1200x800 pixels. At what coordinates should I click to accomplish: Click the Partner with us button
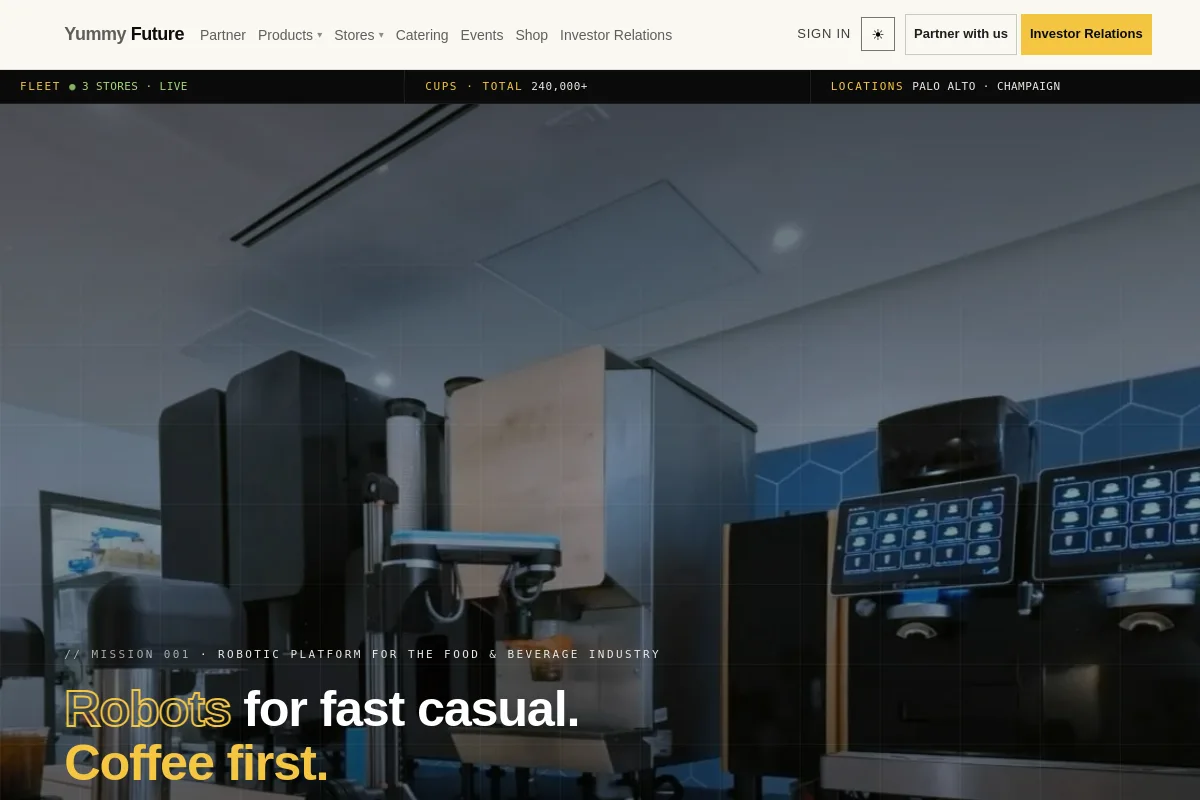pyautogui.click(x=961, y=34)
